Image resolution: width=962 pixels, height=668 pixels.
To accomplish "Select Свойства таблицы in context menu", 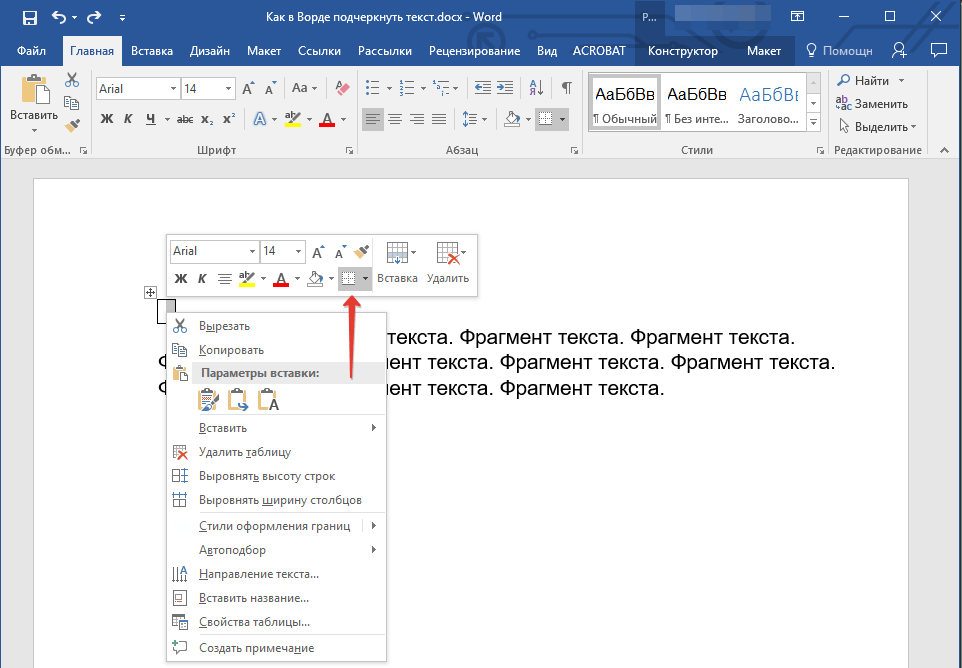I will tap(254, 622).
